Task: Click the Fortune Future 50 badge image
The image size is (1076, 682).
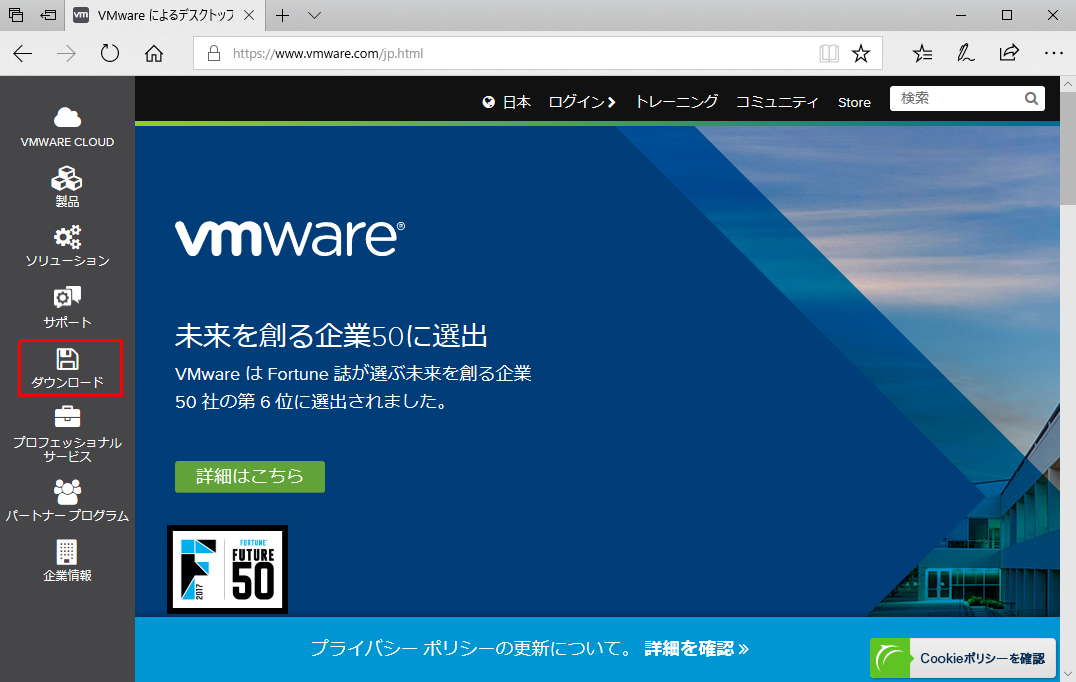Action: pos(227,569)
